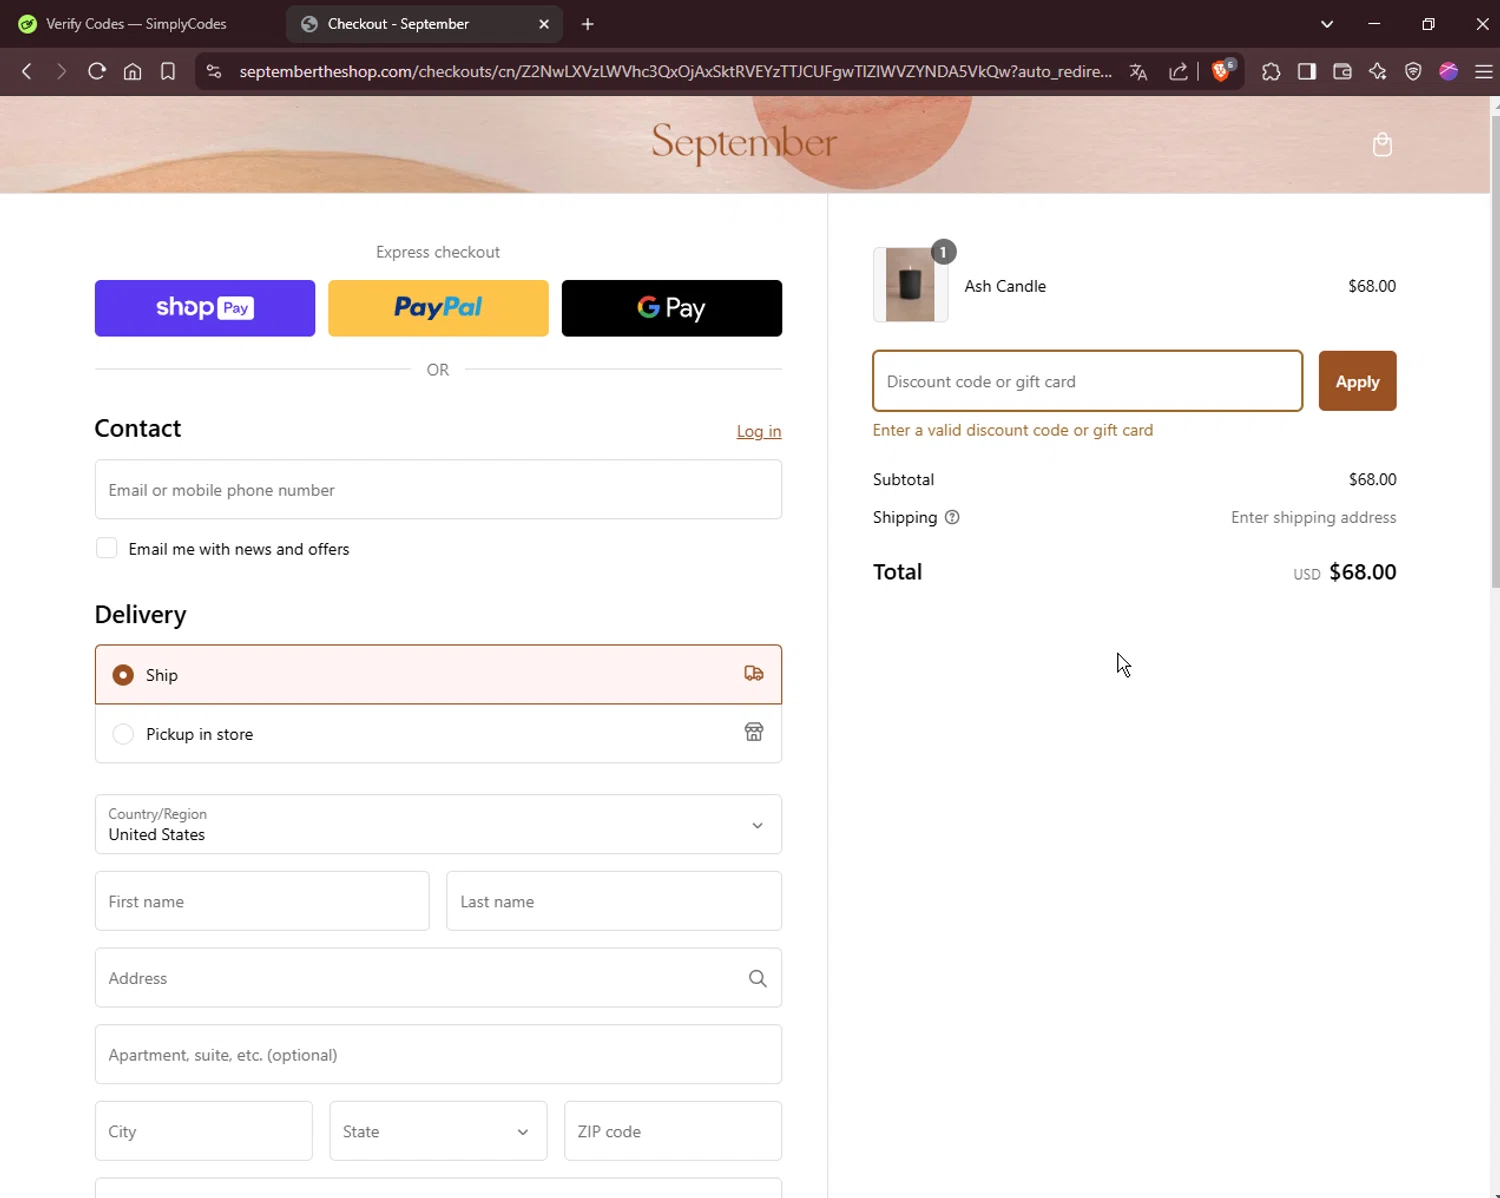Open the profile avatar icon

coord(1448,71)
